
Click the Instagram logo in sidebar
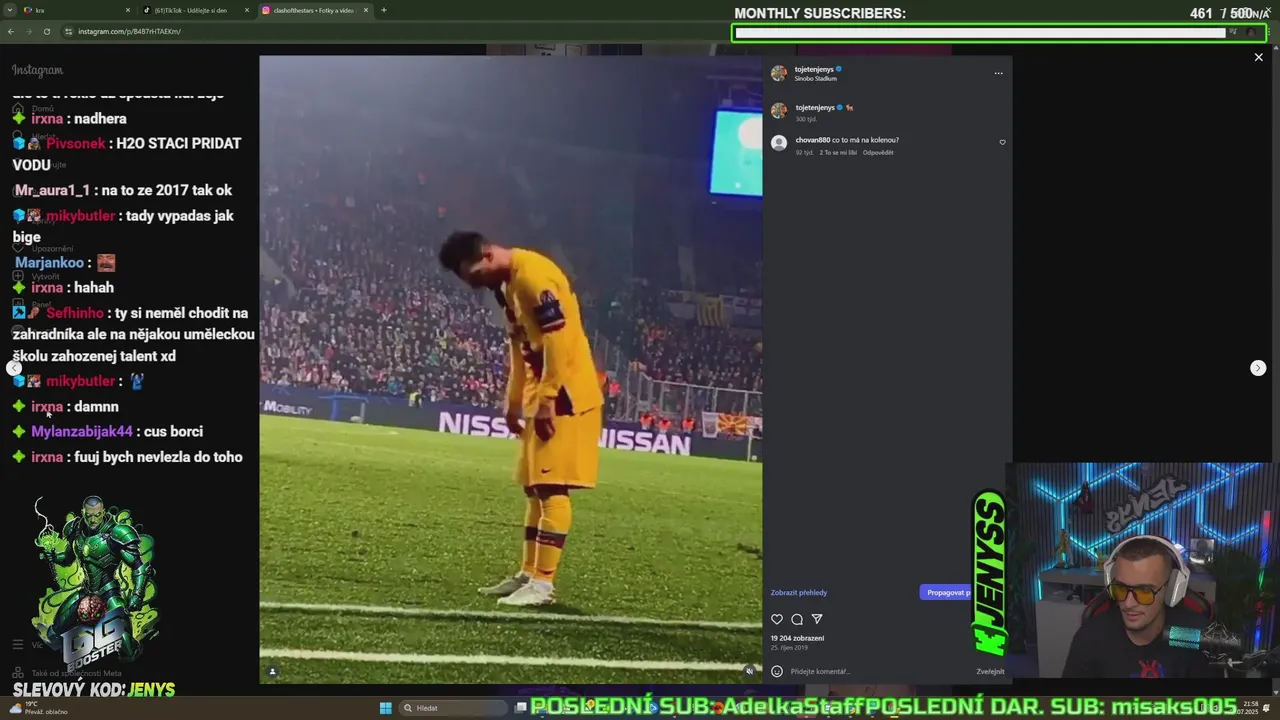[x=37, y=70]
